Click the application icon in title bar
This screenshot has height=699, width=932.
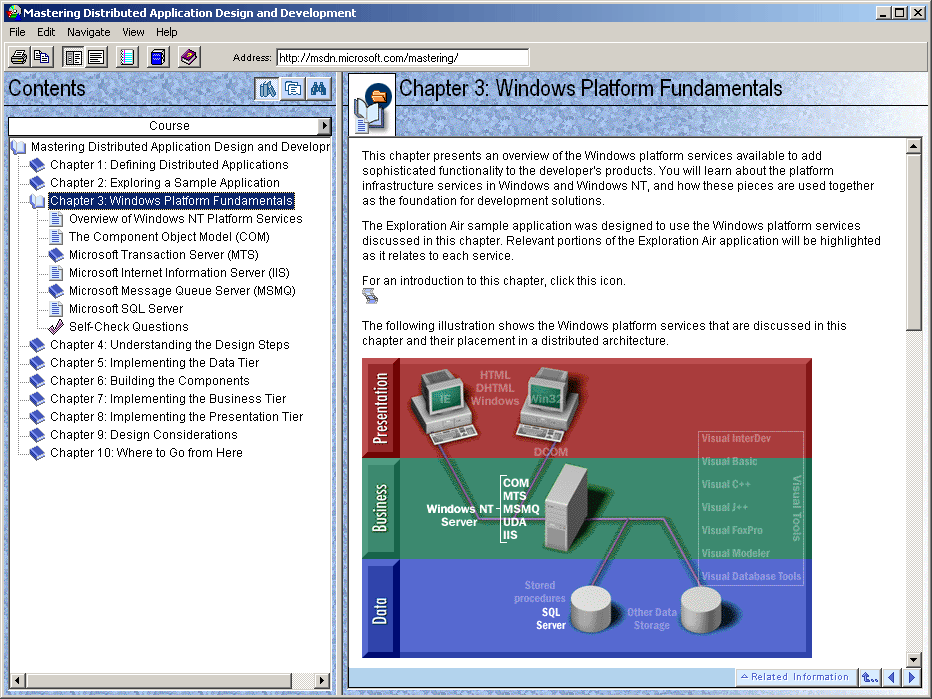point(14,12)
